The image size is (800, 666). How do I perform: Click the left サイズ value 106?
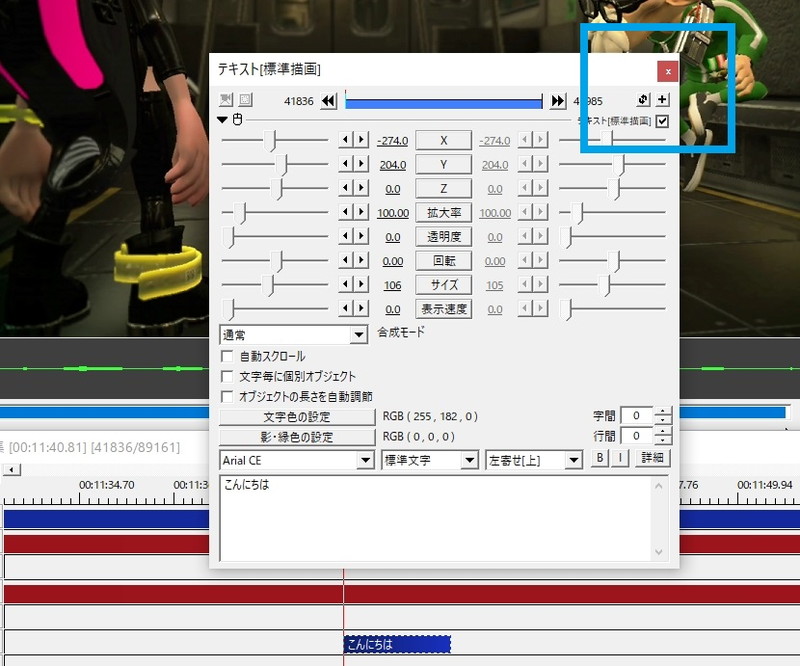coord(392,285)
